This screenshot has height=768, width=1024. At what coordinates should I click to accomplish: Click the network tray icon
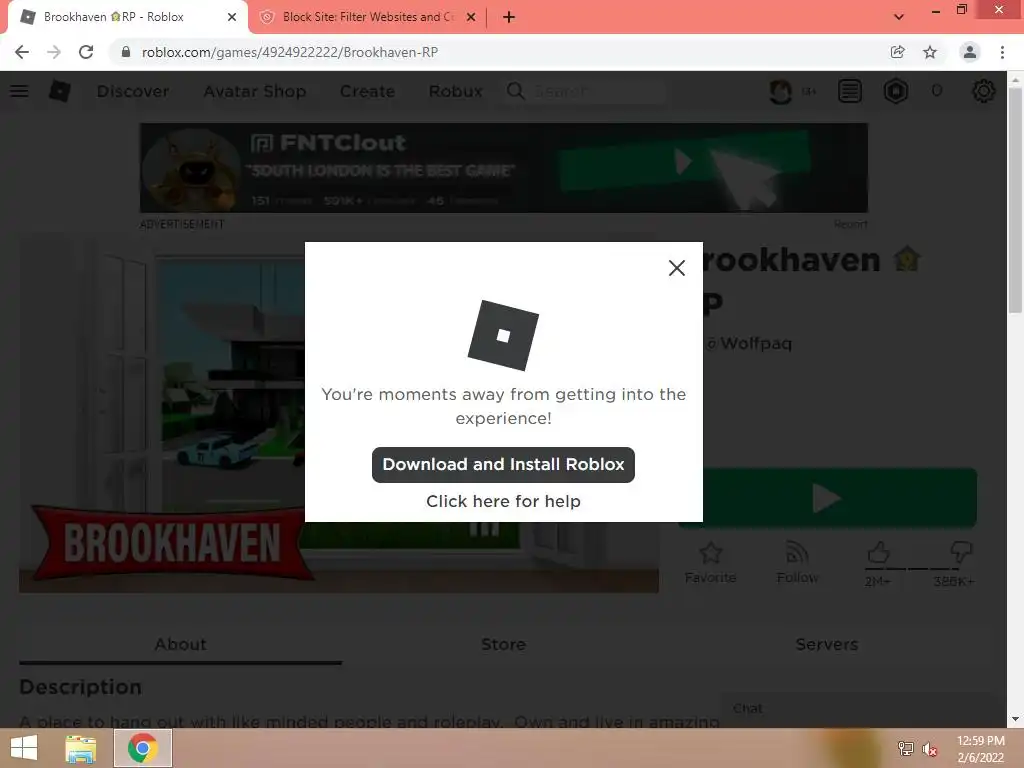point(905,749)
